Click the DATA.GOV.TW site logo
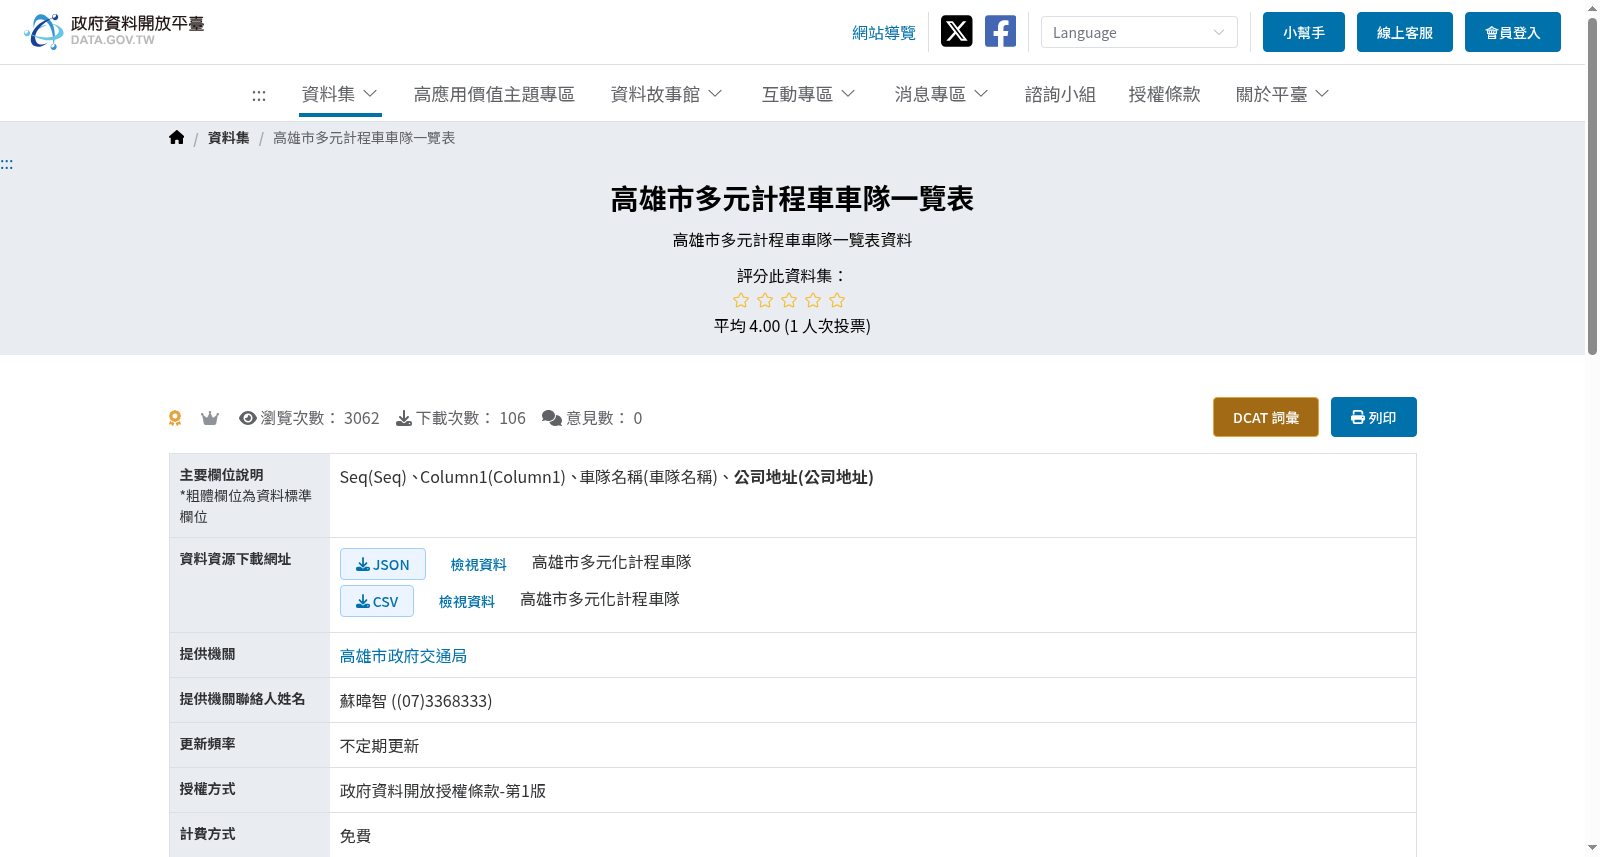This screenshot has height=857, width=1600. click(114, 31)
